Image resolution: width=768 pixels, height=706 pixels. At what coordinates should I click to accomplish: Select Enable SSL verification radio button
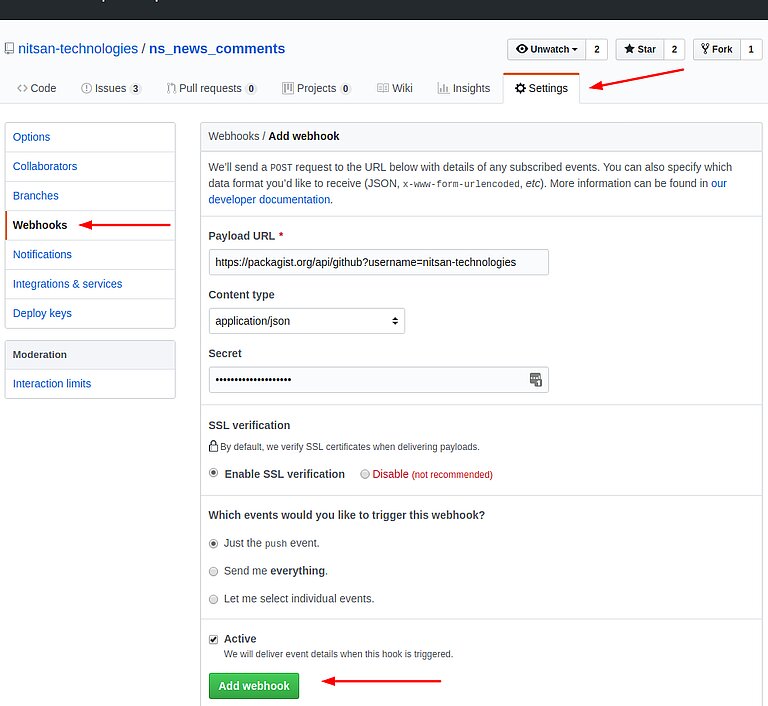click(214, 473)
